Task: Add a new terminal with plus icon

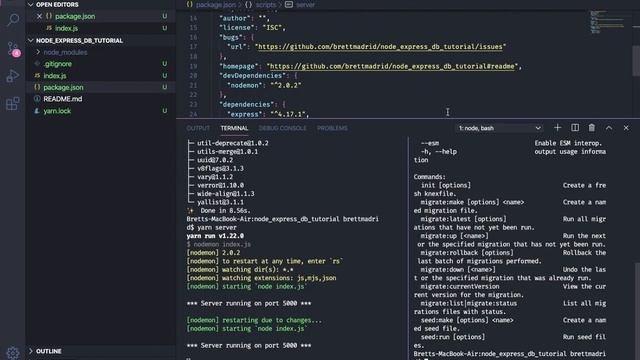Action: click(x=557, y=128)
